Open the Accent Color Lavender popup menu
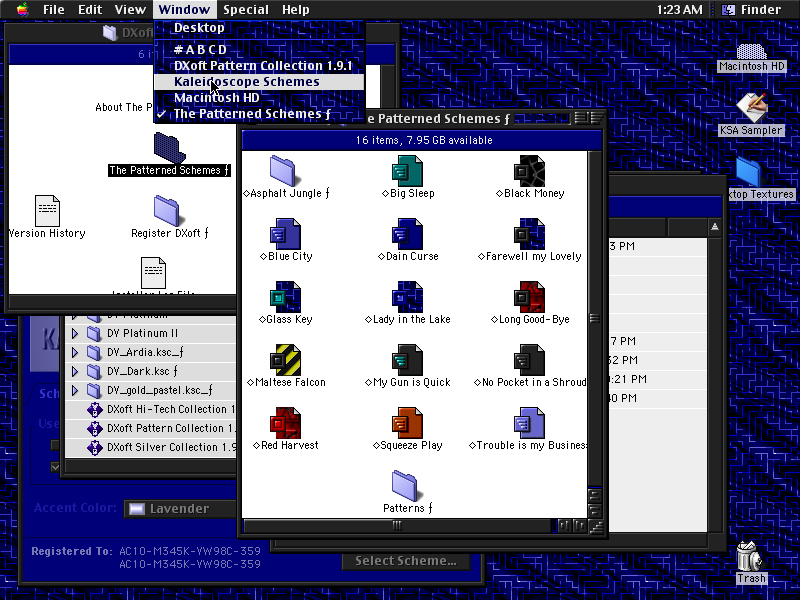 (181, 509)
